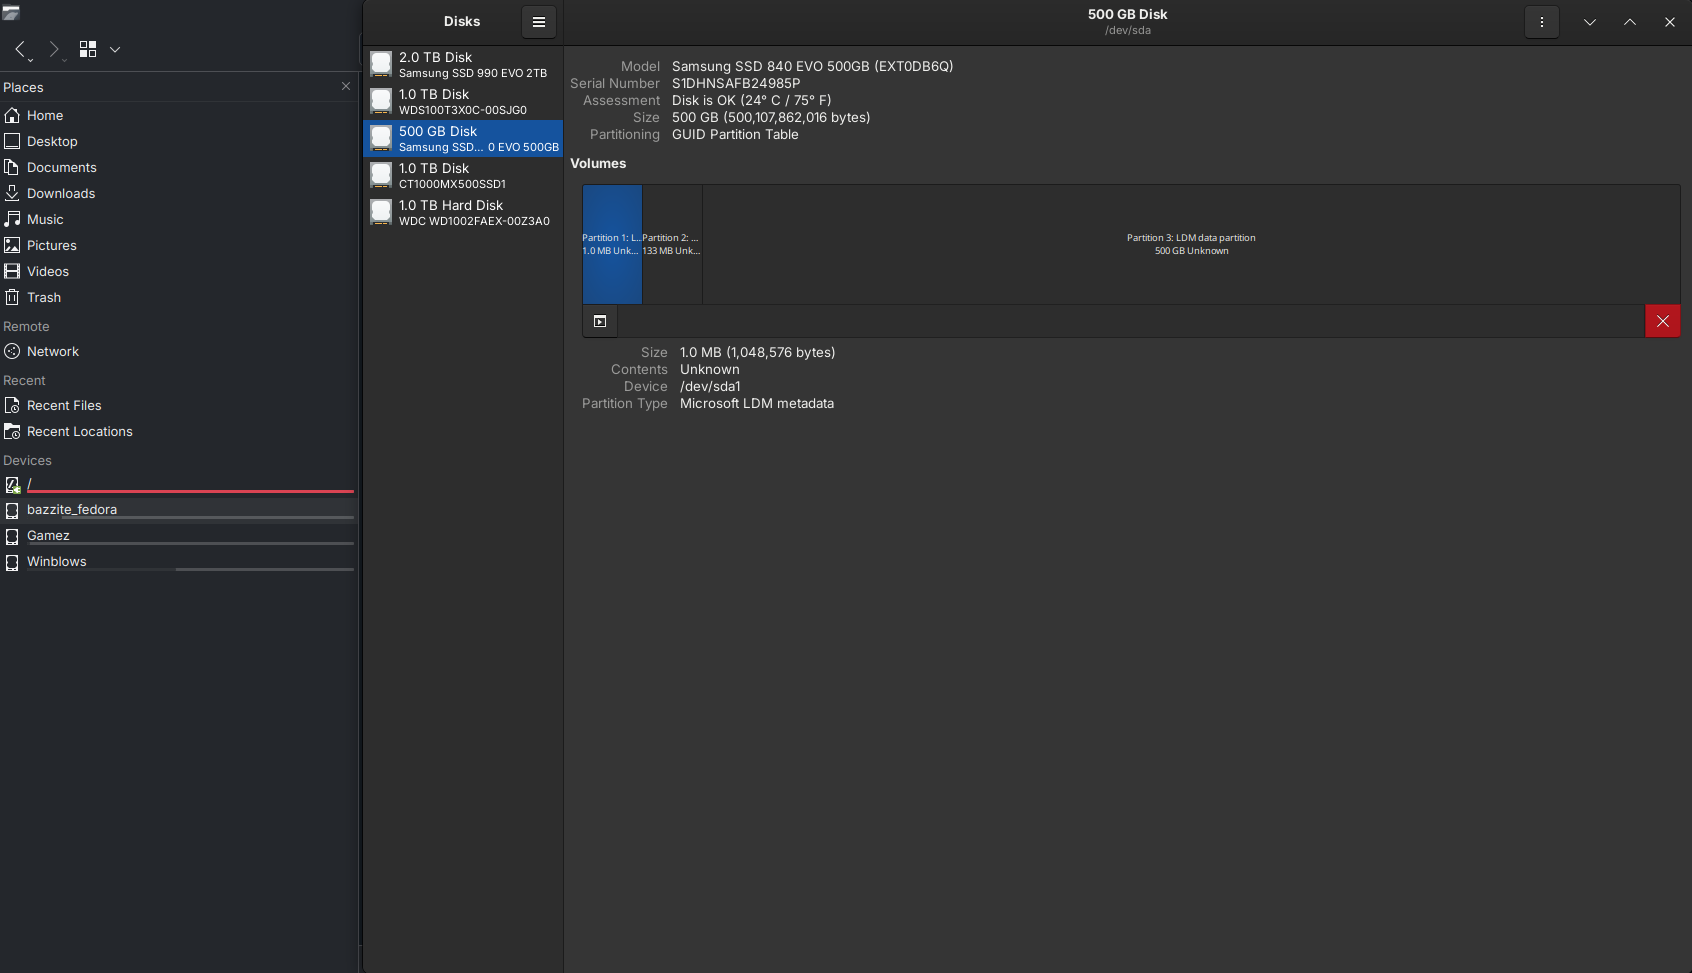Select Partition 3 LDM data partition in volumes

click(x=1190, y=243)
